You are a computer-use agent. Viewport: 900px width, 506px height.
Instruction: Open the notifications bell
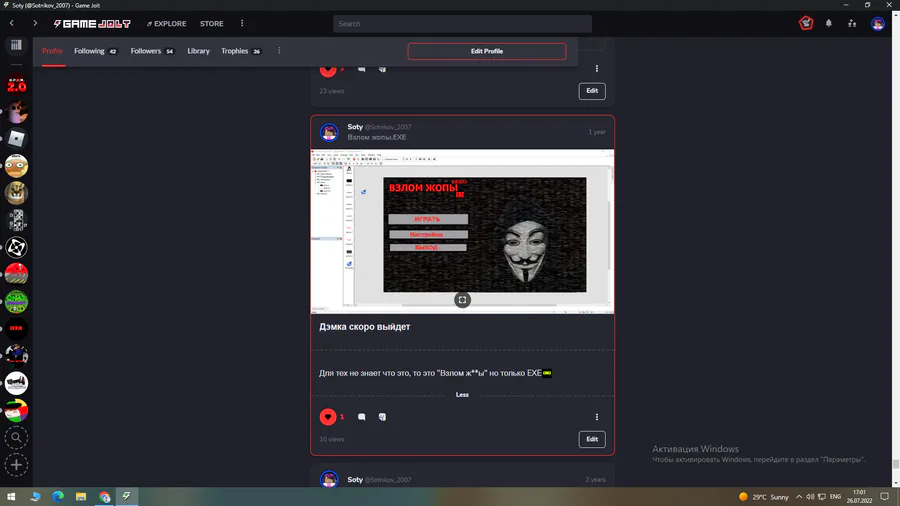click(829, 24)
